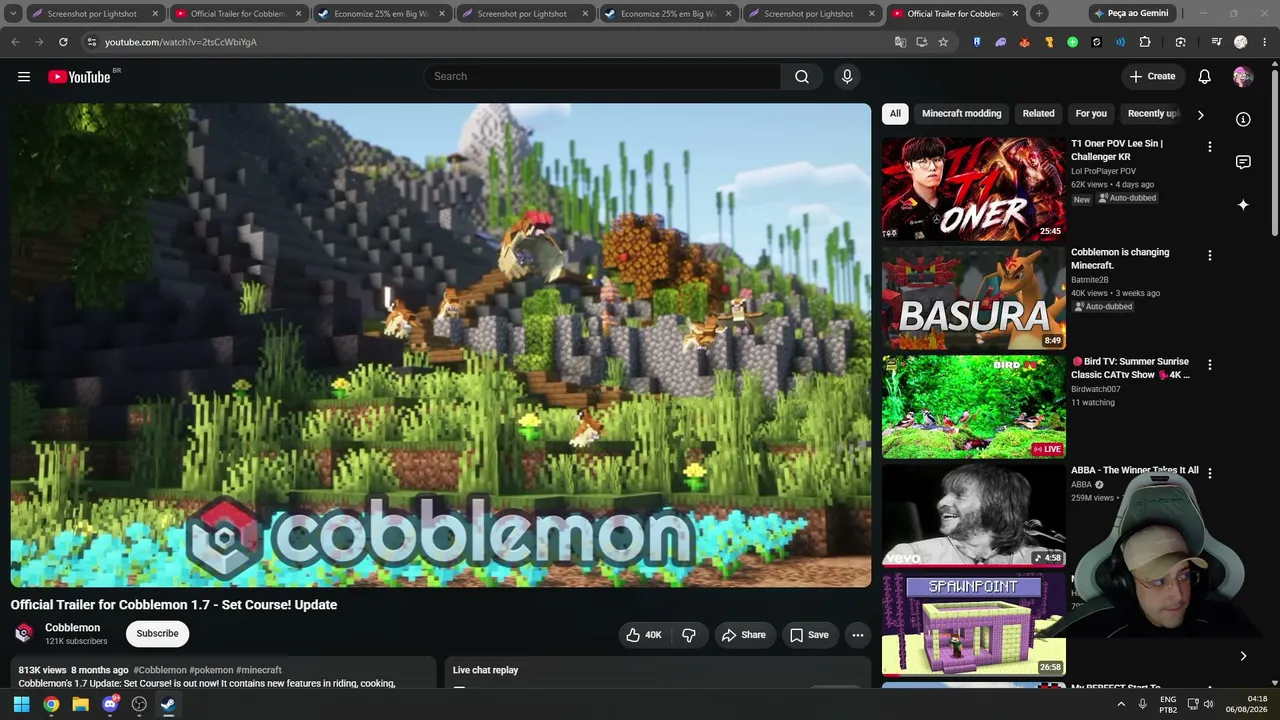Open the Cobblemon is changing Minecraft title
Screen dimensions: 1280x720
1120,259
